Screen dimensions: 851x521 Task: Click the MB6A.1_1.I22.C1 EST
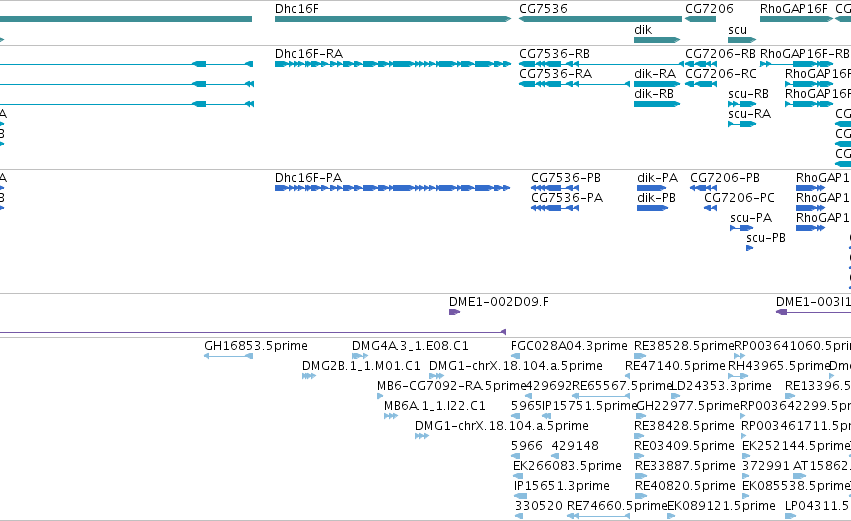tap(391, 417)
